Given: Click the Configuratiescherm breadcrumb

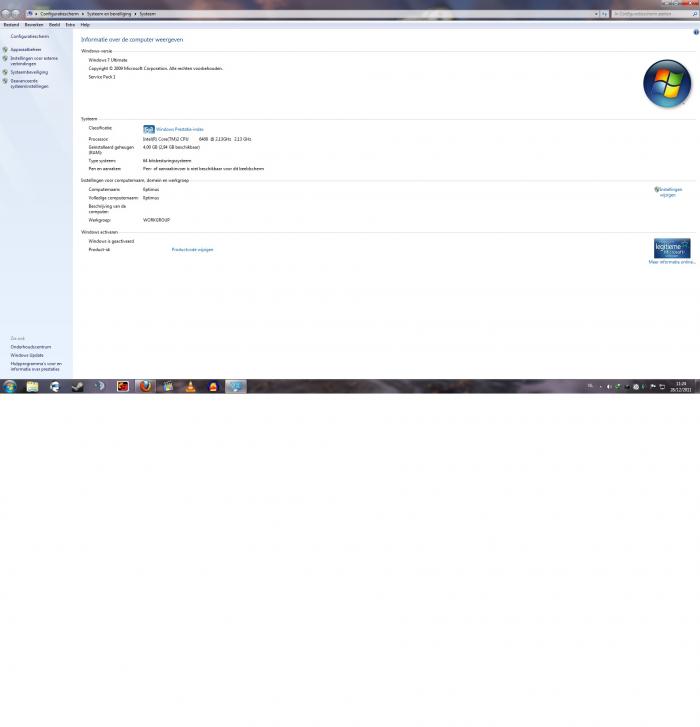Looking at the screenshot, I should click(x=59, y=14).
